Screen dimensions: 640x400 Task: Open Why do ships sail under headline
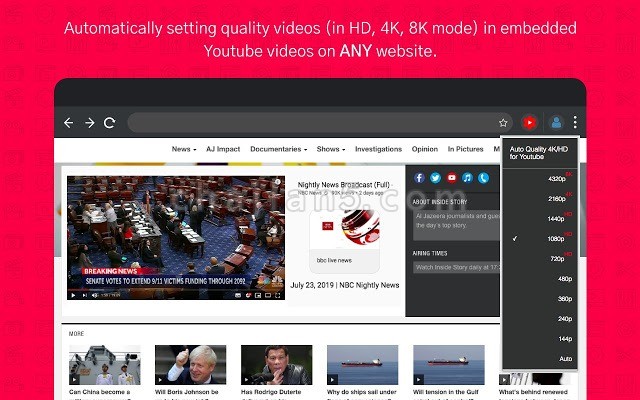pos(362,392)
